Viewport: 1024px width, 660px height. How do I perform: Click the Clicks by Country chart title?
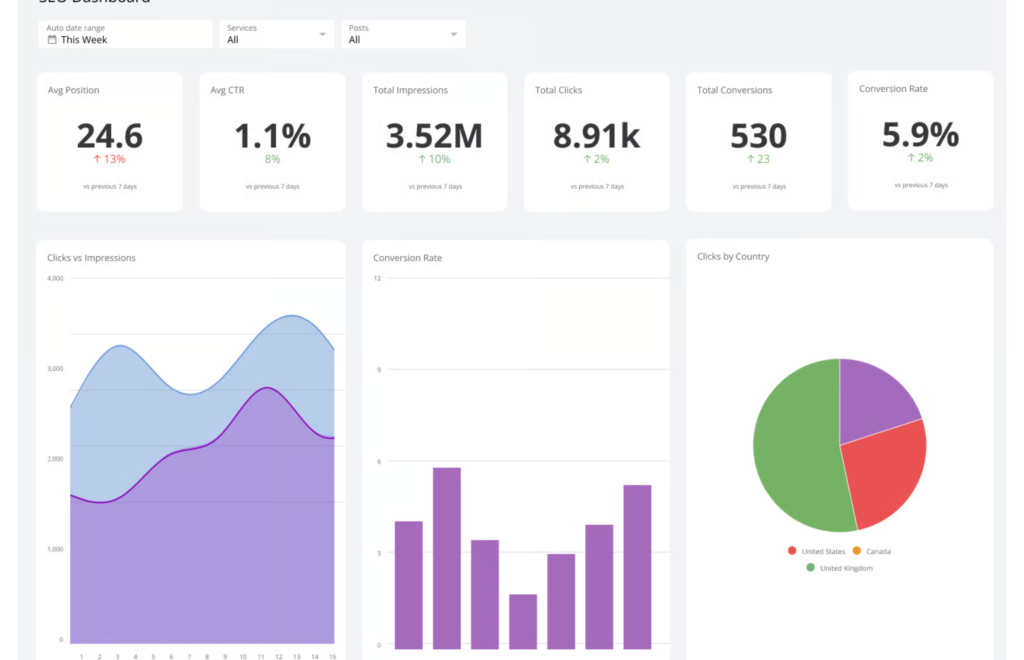[x=733, y=257]
